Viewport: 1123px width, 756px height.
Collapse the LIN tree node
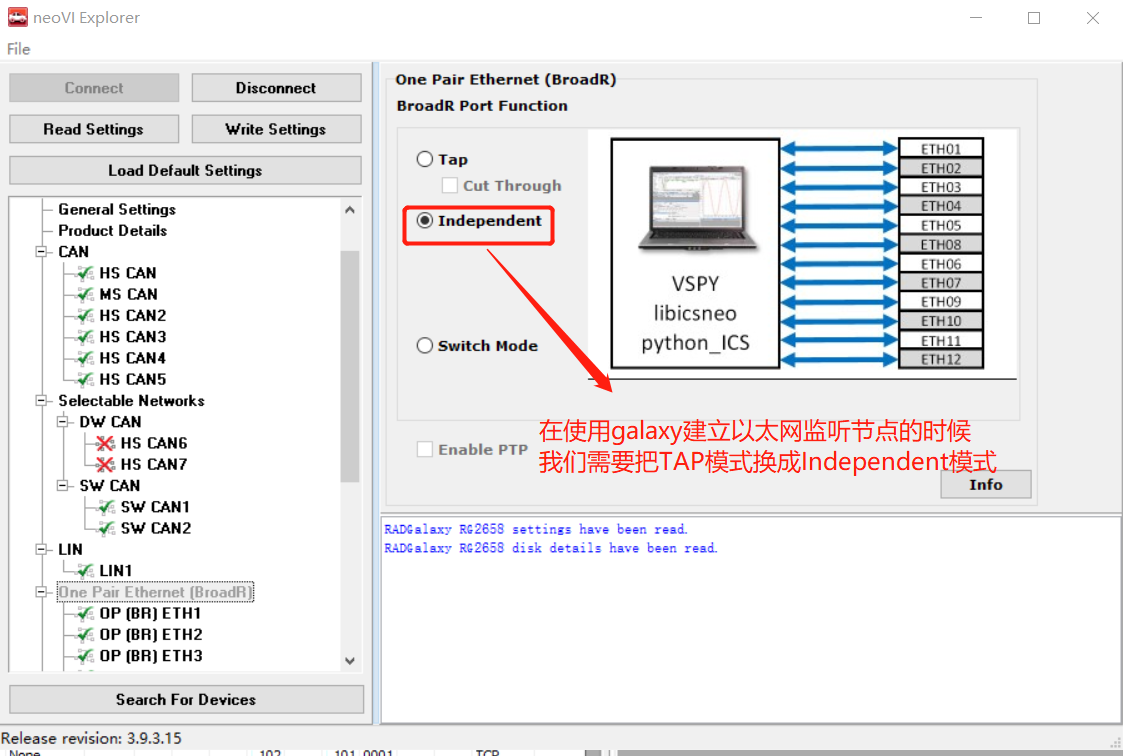42,549
